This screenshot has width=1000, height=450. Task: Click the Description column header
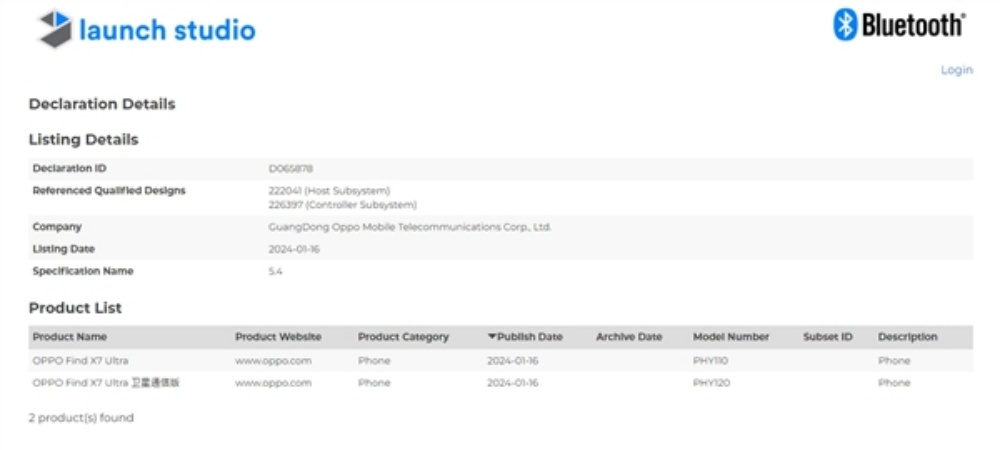(907, 337)
